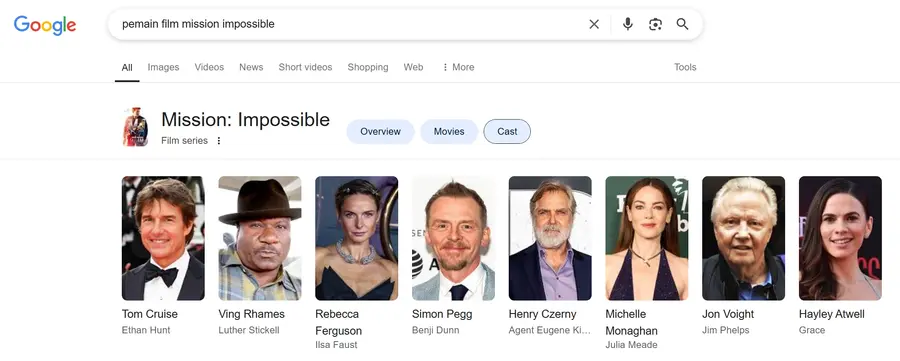900x361 pixels.
Task: Open Simon Pegg photo card
Action: 453,238
